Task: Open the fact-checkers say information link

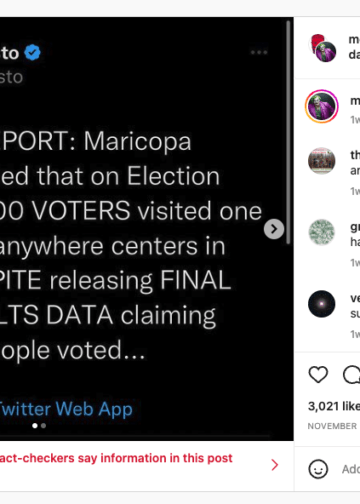Action: pyautogui.click(x=116, y=458)
